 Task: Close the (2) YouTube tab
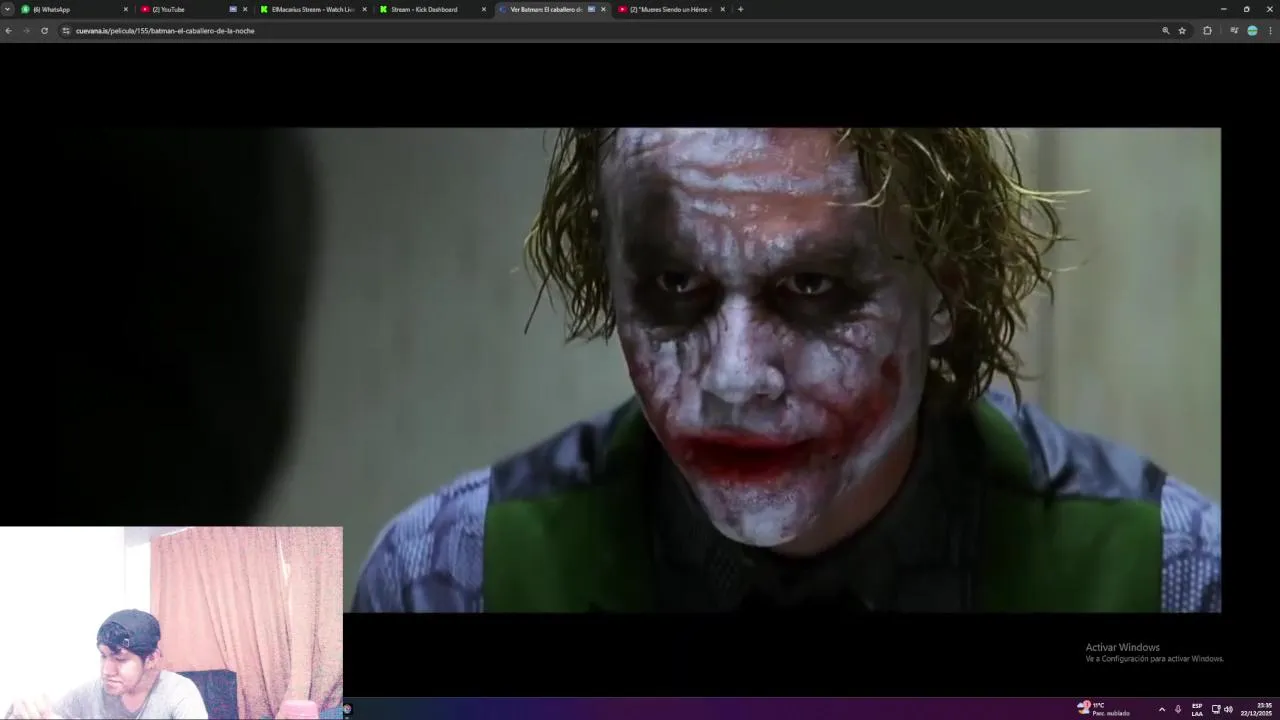pos(245,9)
